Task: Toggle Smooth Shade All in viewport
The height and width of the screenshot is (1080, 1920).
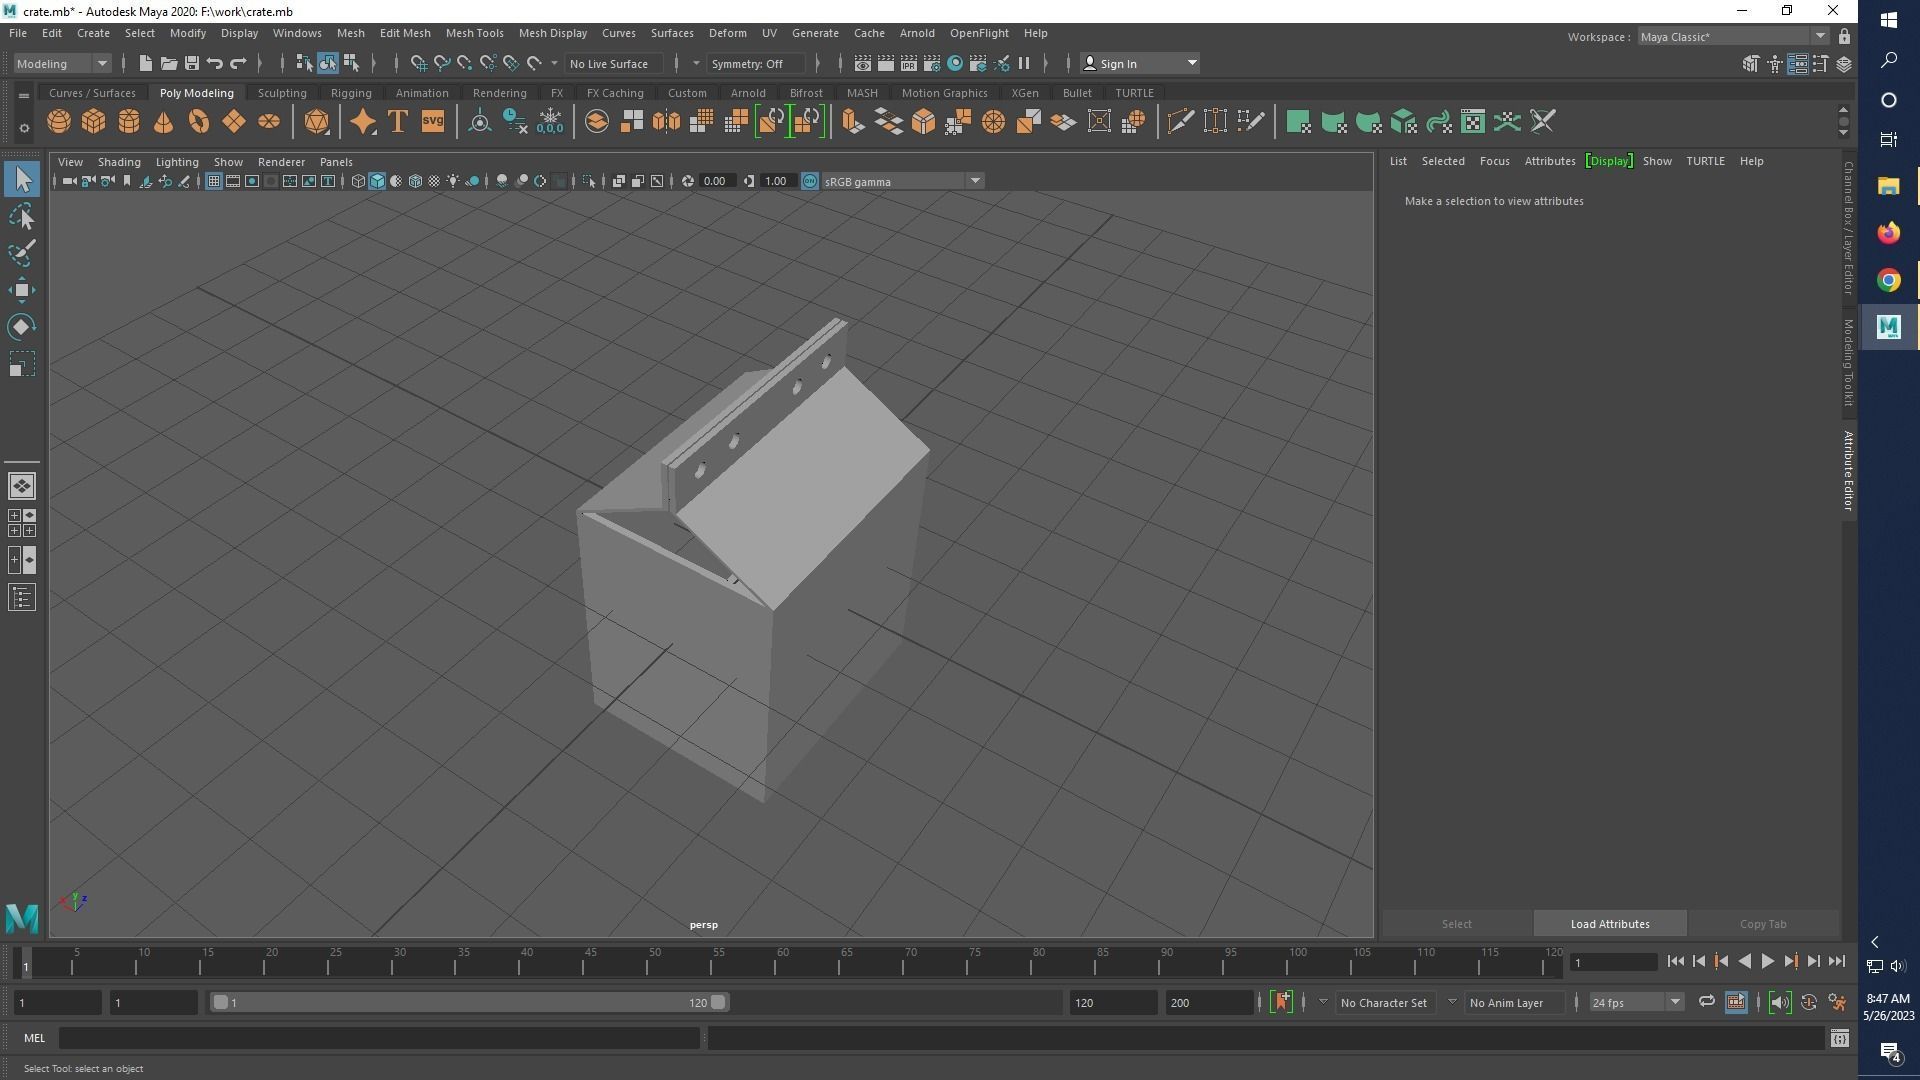Action: pyautogui.click(x=377, y=181)
